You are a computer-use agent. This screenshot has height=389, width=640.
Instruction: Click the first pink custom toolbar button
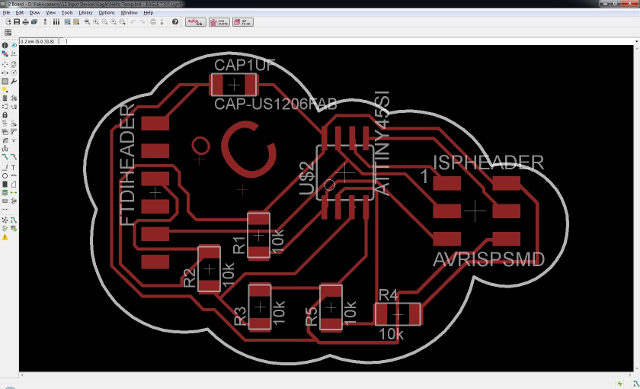click(196, 22)
